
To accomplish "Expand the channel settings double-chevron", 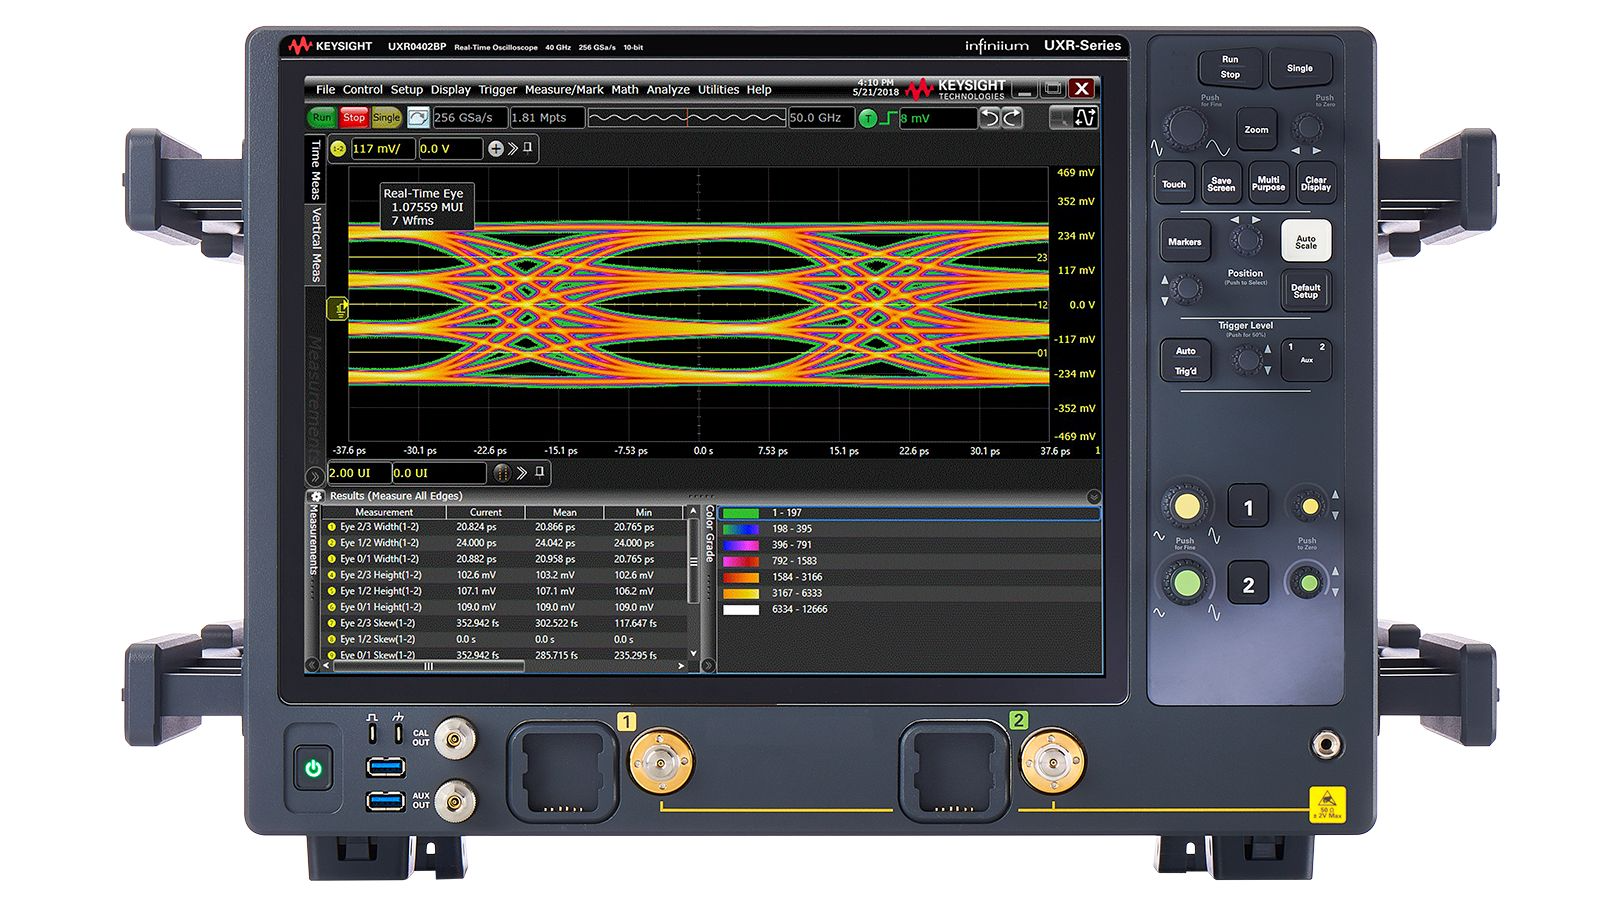I will pos(513,149).
